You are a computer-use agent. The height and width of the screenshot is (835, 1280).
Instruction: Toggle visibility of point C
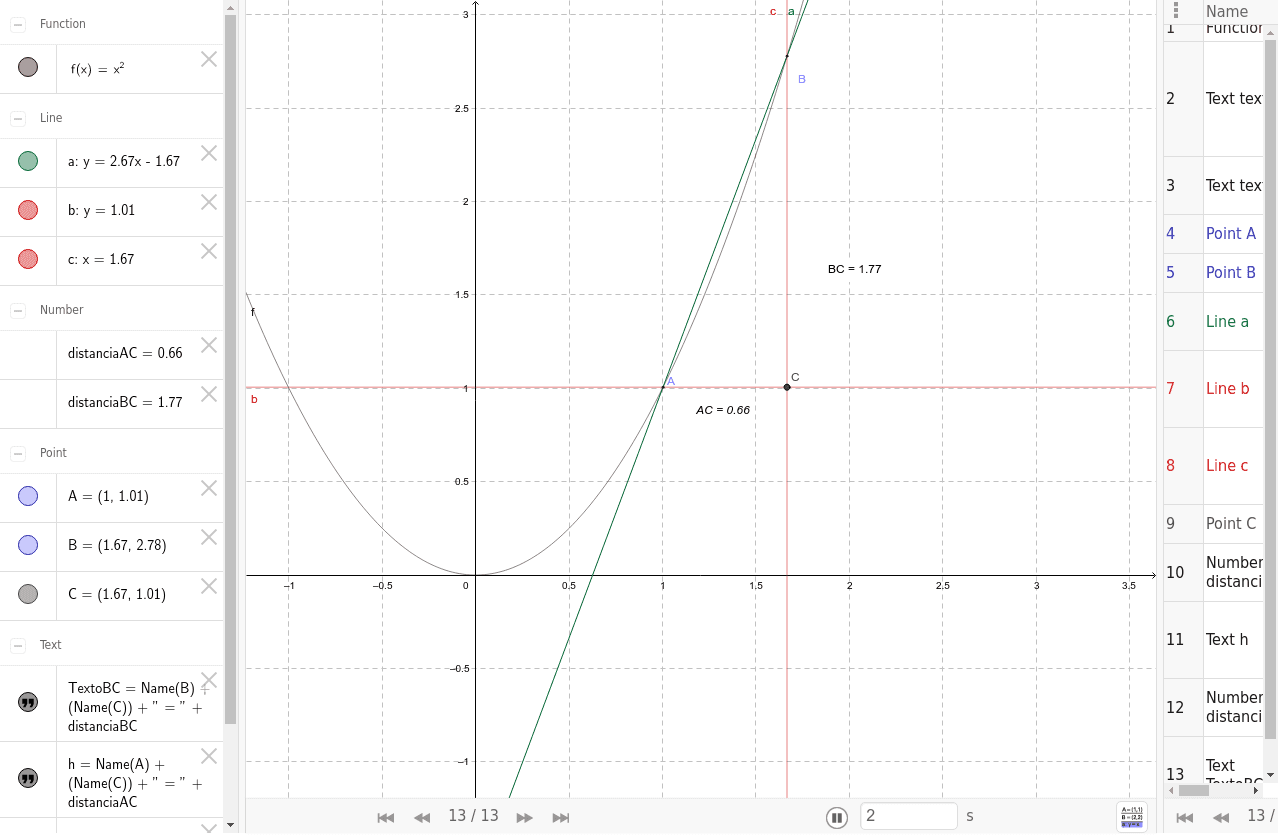click(28, 594)
